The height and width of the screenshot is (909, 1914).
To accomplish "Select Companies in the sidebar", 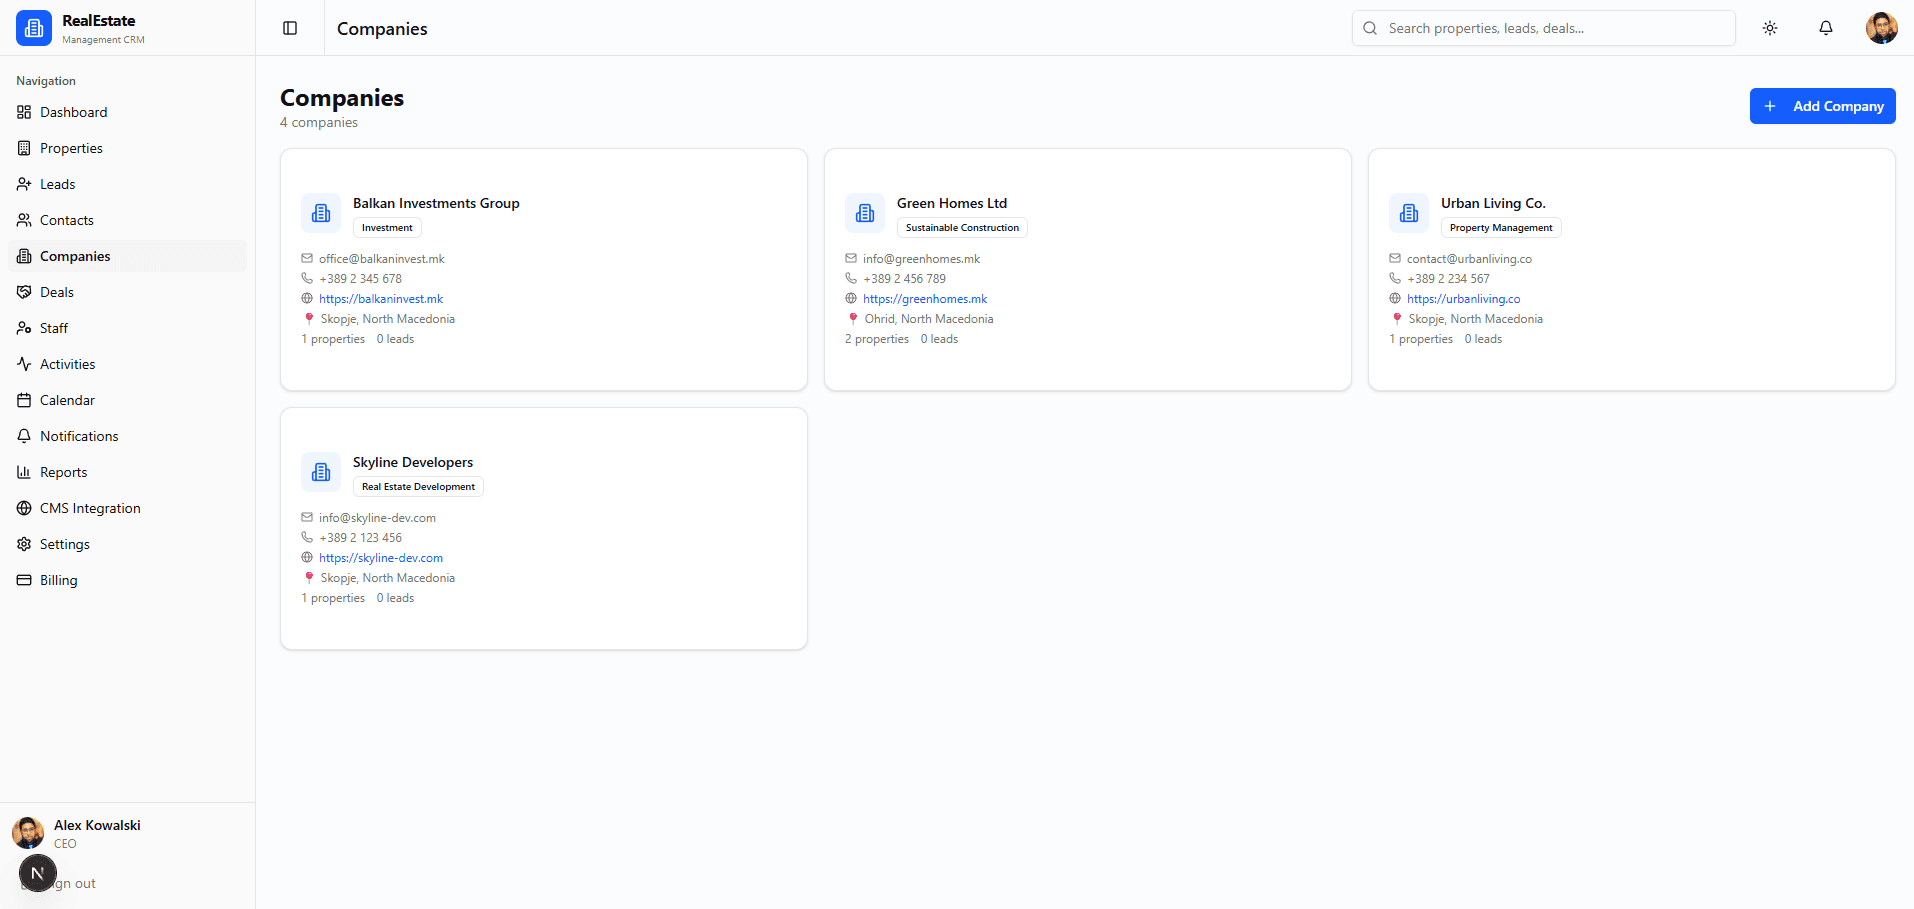I will [x=128, y=256].
